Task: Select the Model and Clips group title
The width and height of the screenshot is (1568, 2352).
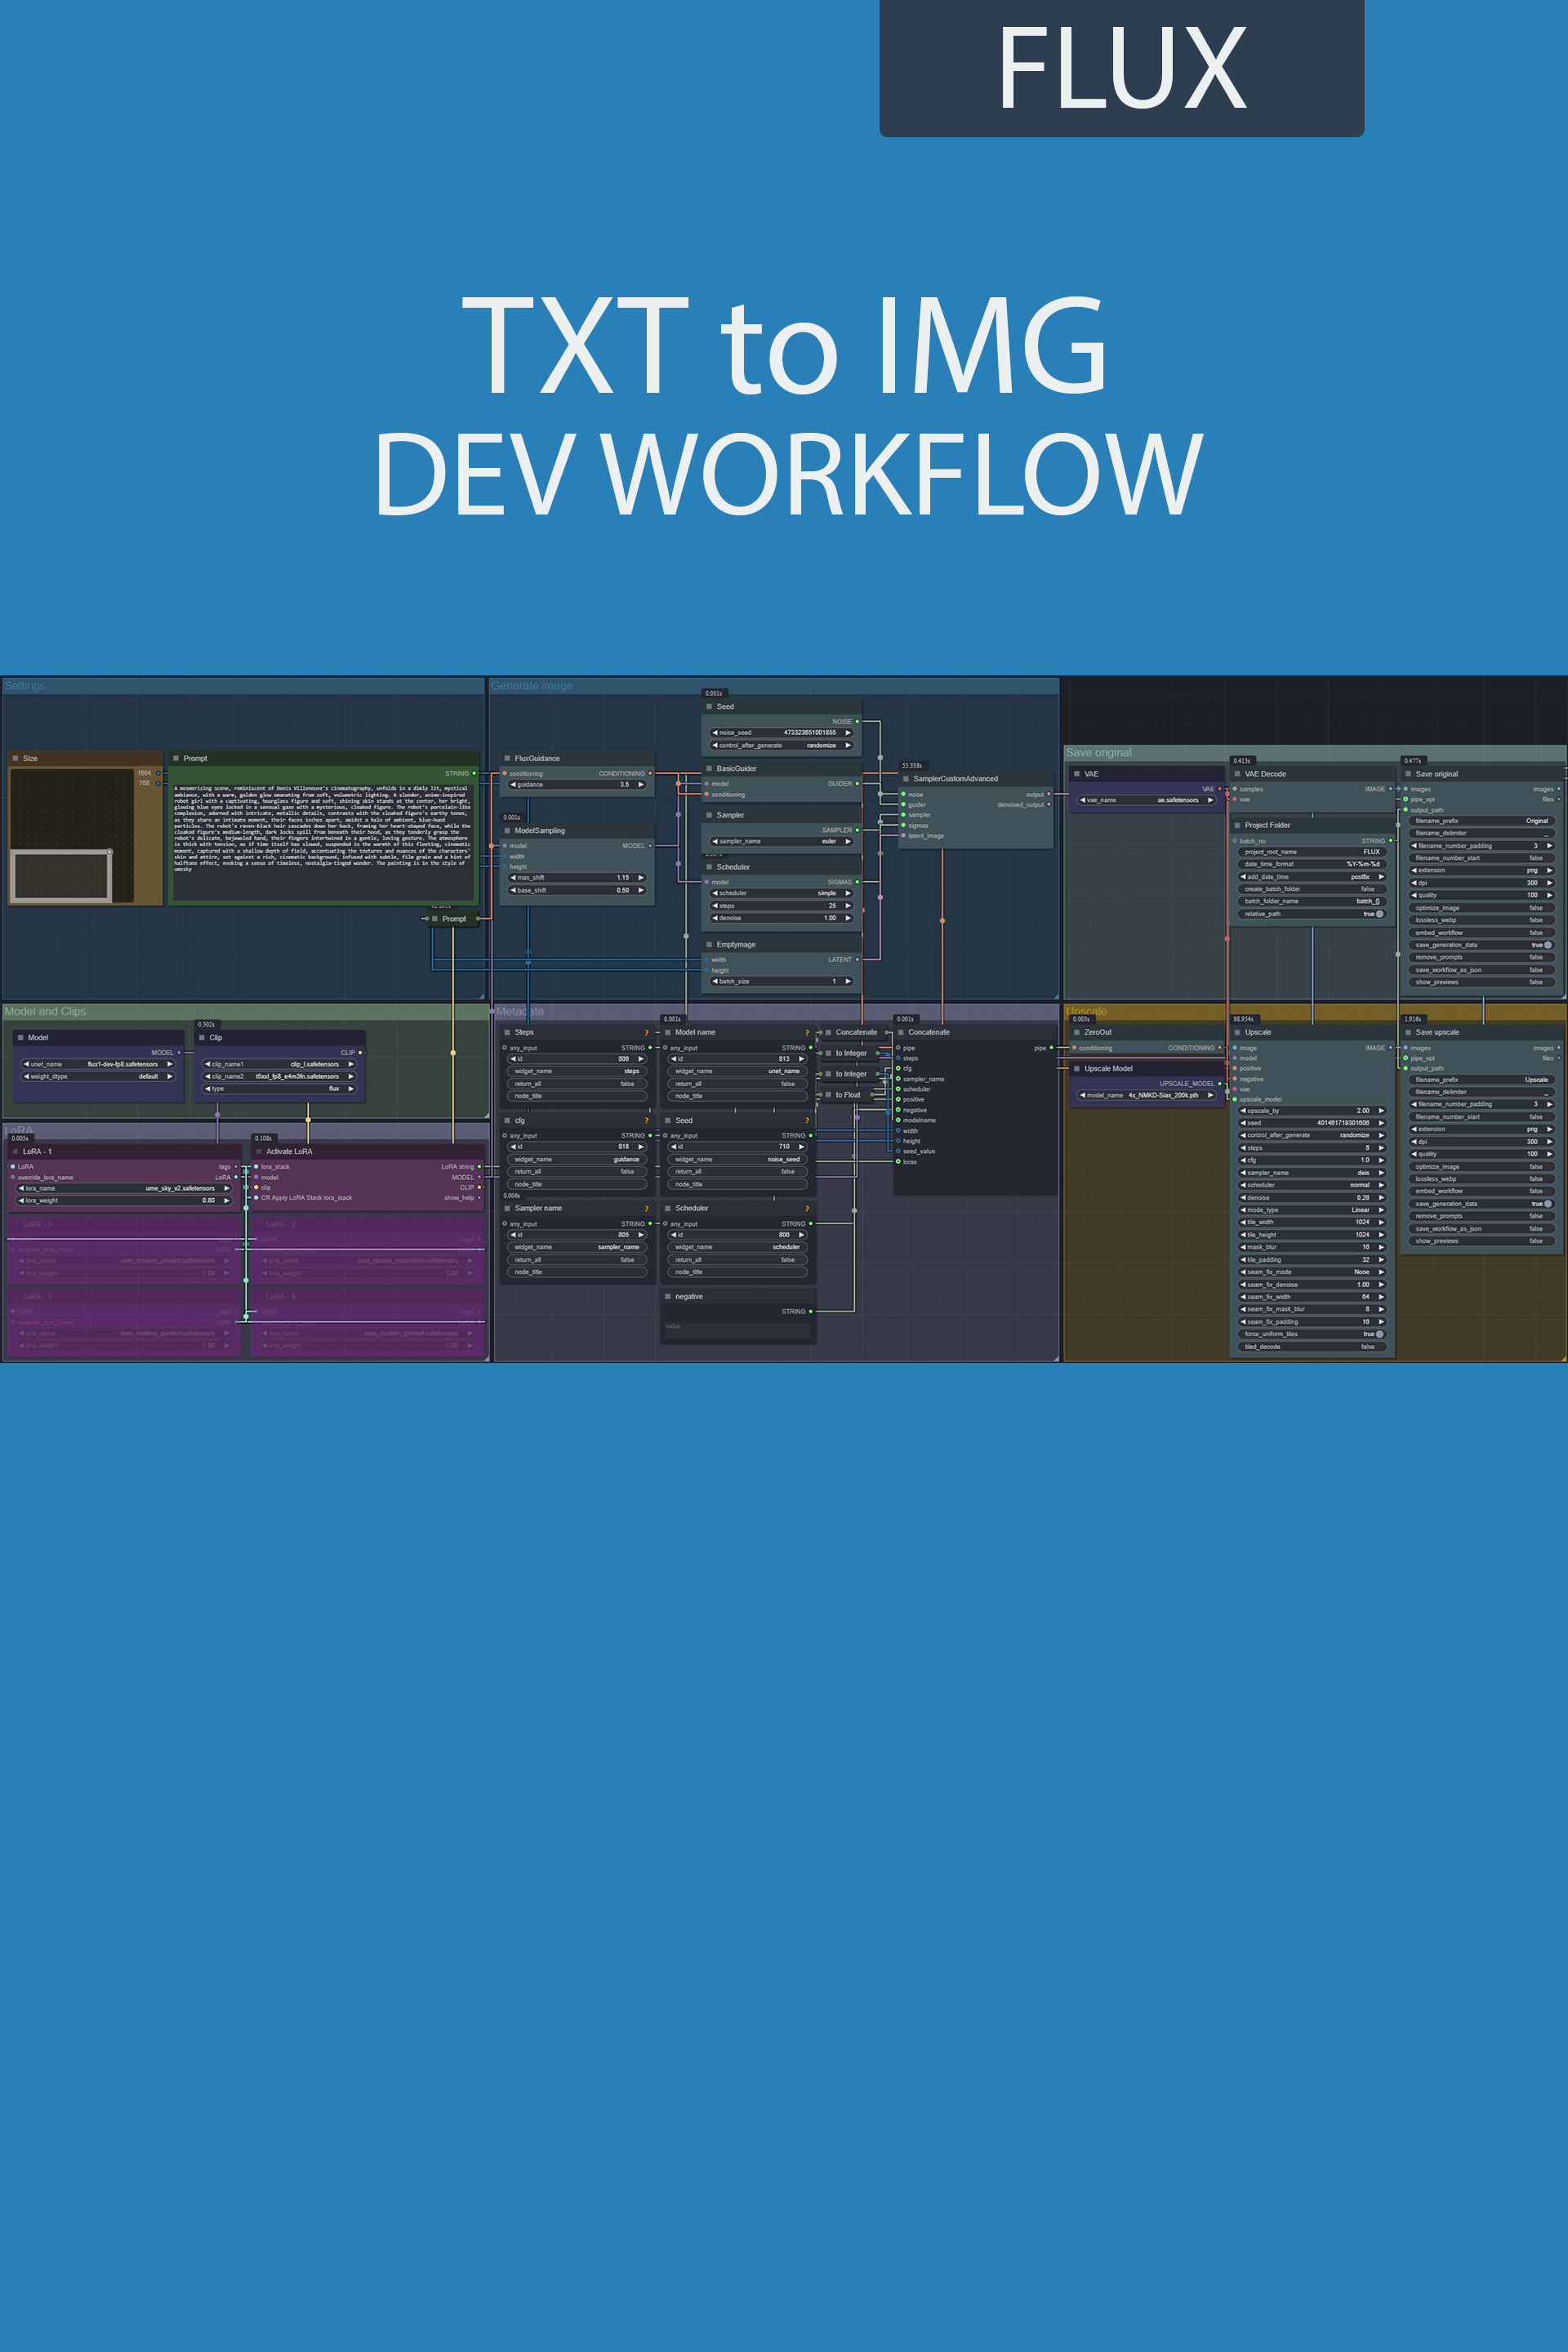Action: coord(46,1011)
